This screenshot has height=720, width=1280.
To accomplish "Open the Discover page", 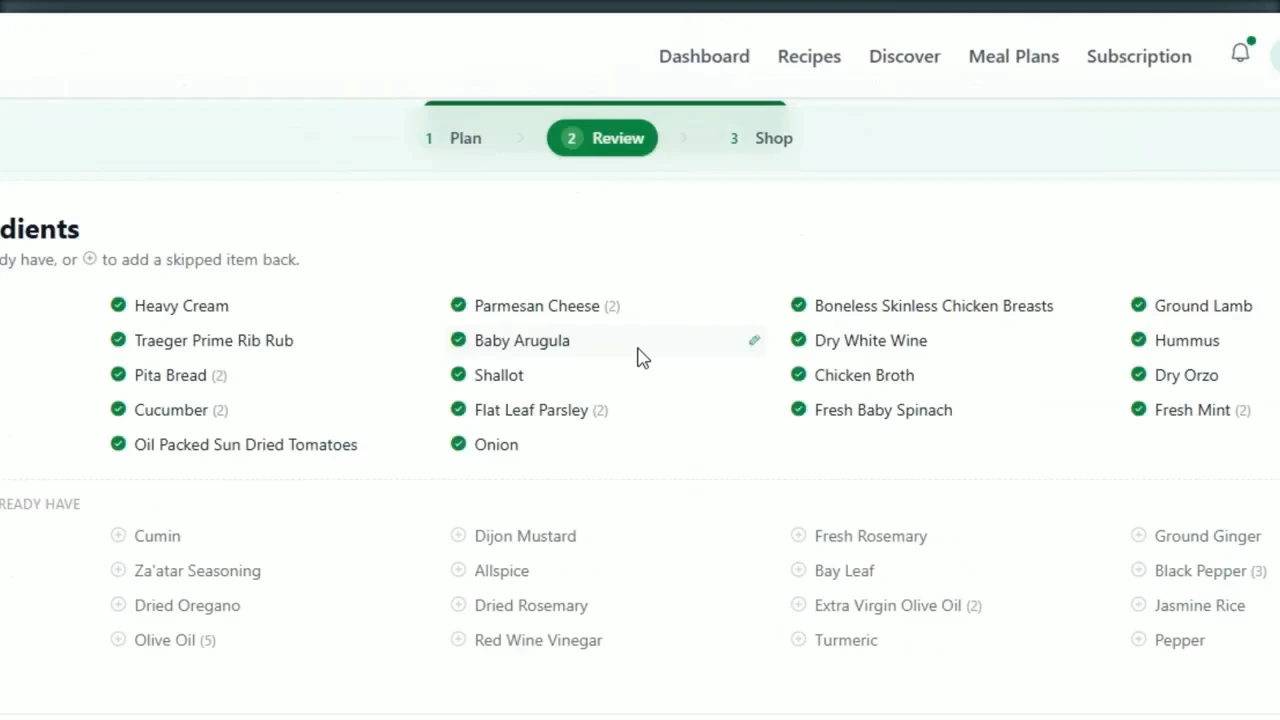I will [904, 56].
